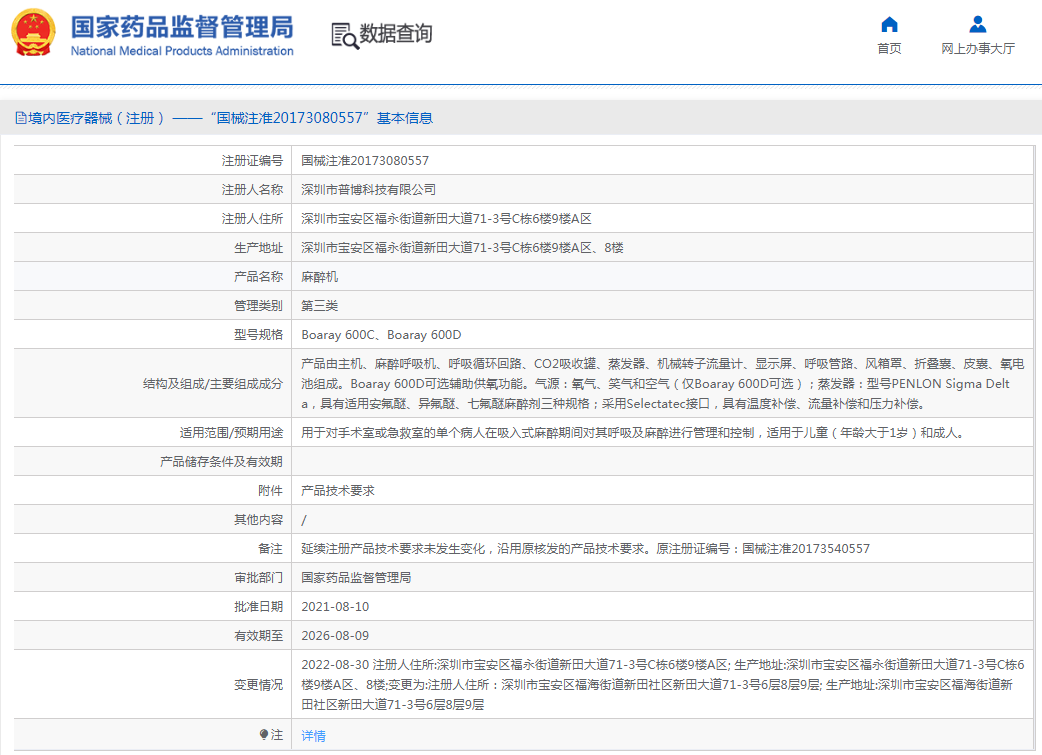Click the bullet icon beside 注
1042x755 pixels.
click(x=264, y=735)
